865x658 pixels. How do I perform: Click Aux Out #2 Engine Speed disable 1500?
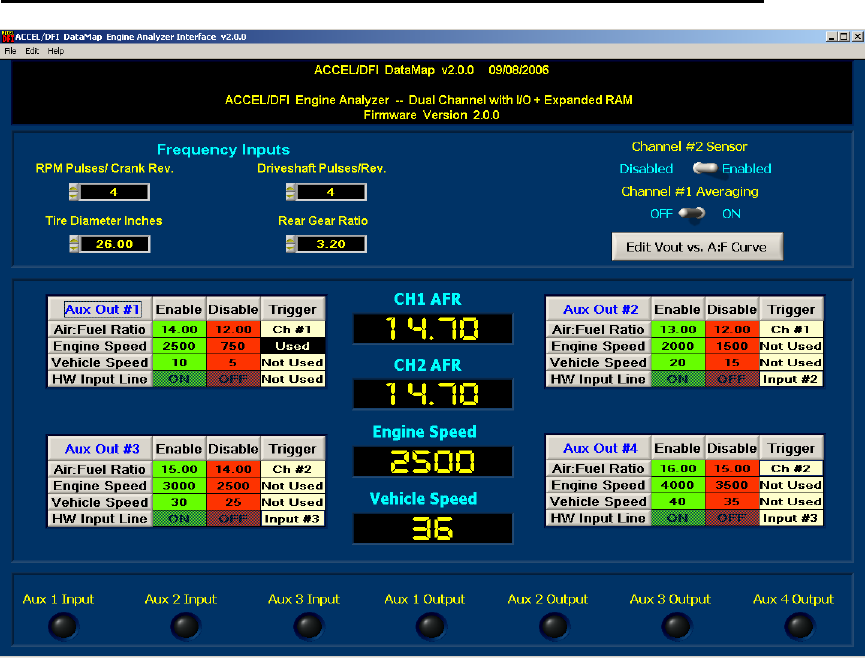(x=732, y=346)
